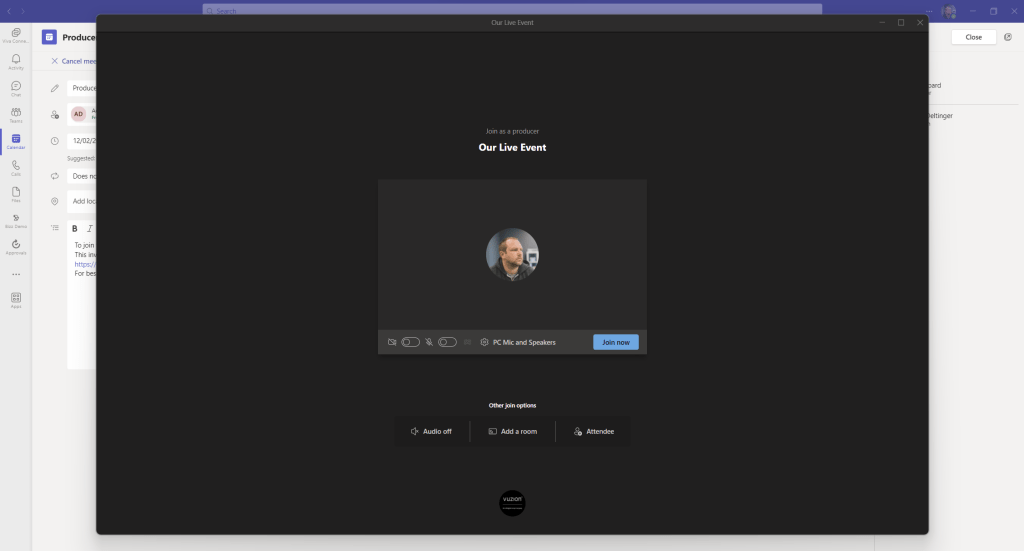
Task: Click the Join now button
Action: pyautogui.click(x=615, y=342)
